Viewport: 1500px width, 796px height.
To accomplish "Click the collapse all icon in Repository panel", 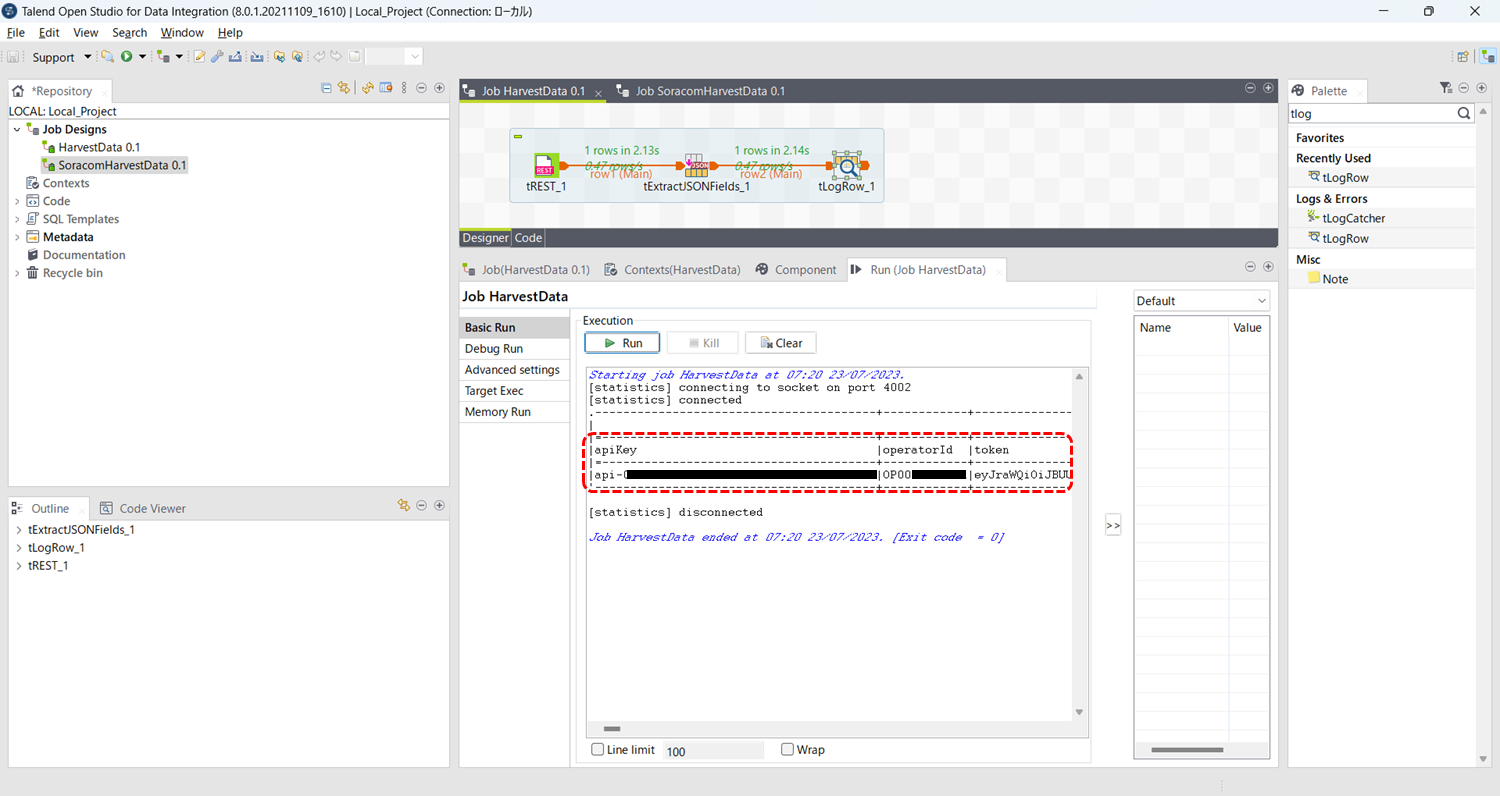I will [326, 88].
